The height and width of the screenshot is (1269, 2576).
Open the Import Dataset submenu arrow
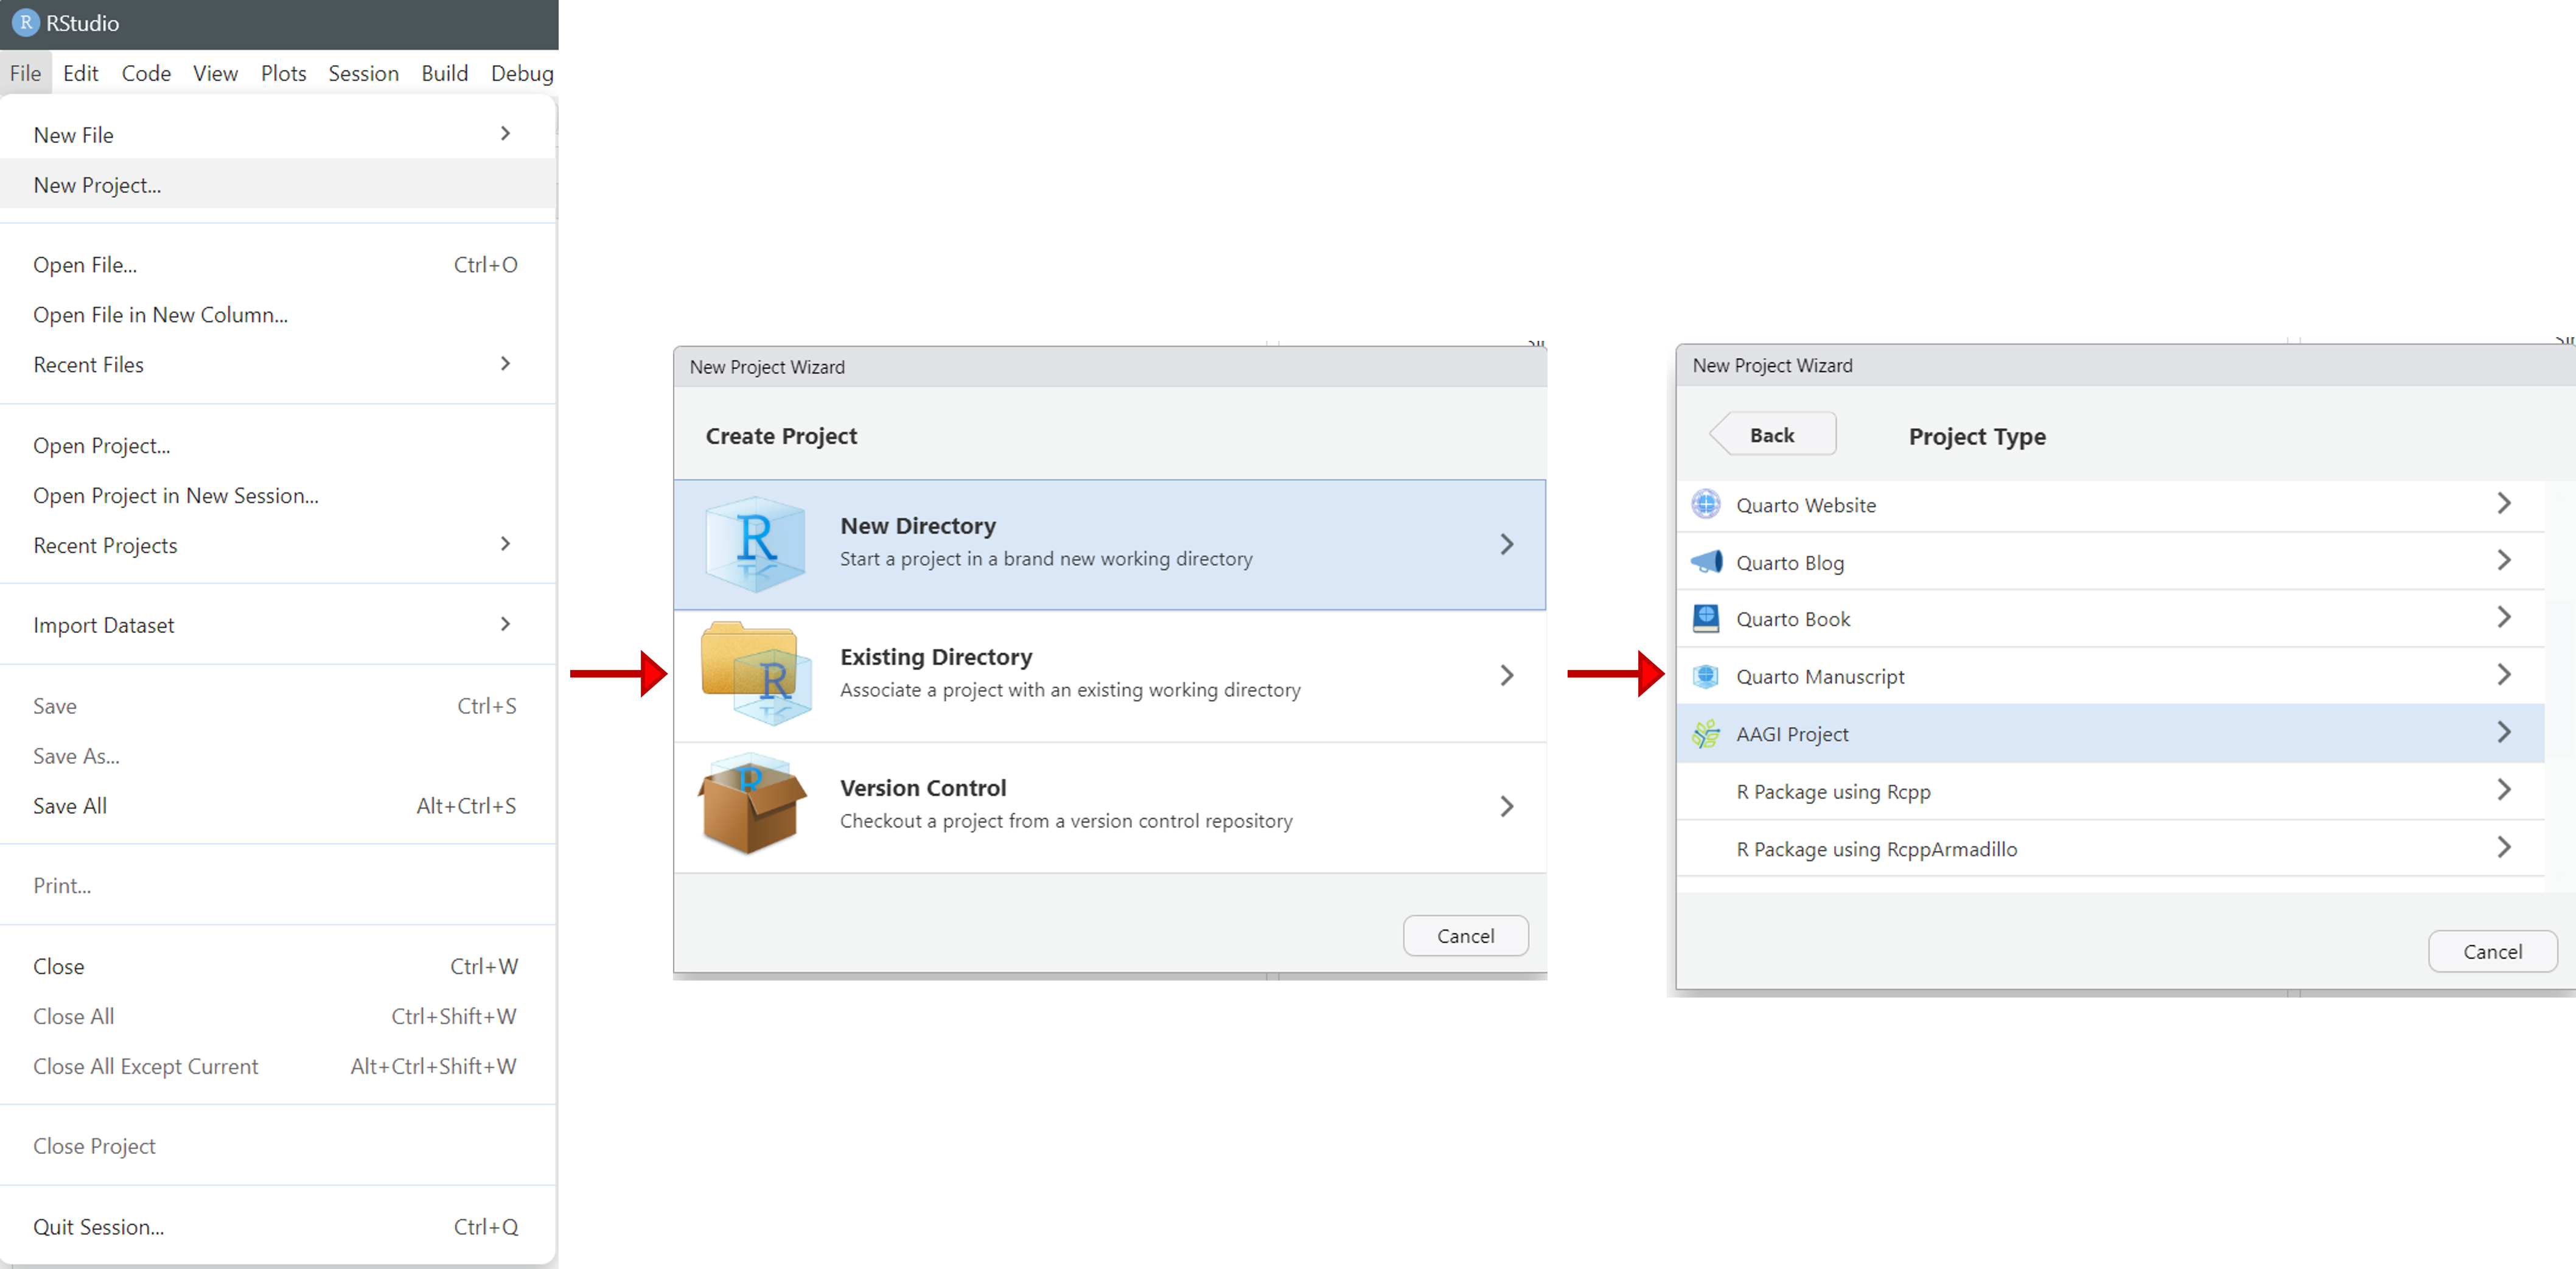pos(505,624)
